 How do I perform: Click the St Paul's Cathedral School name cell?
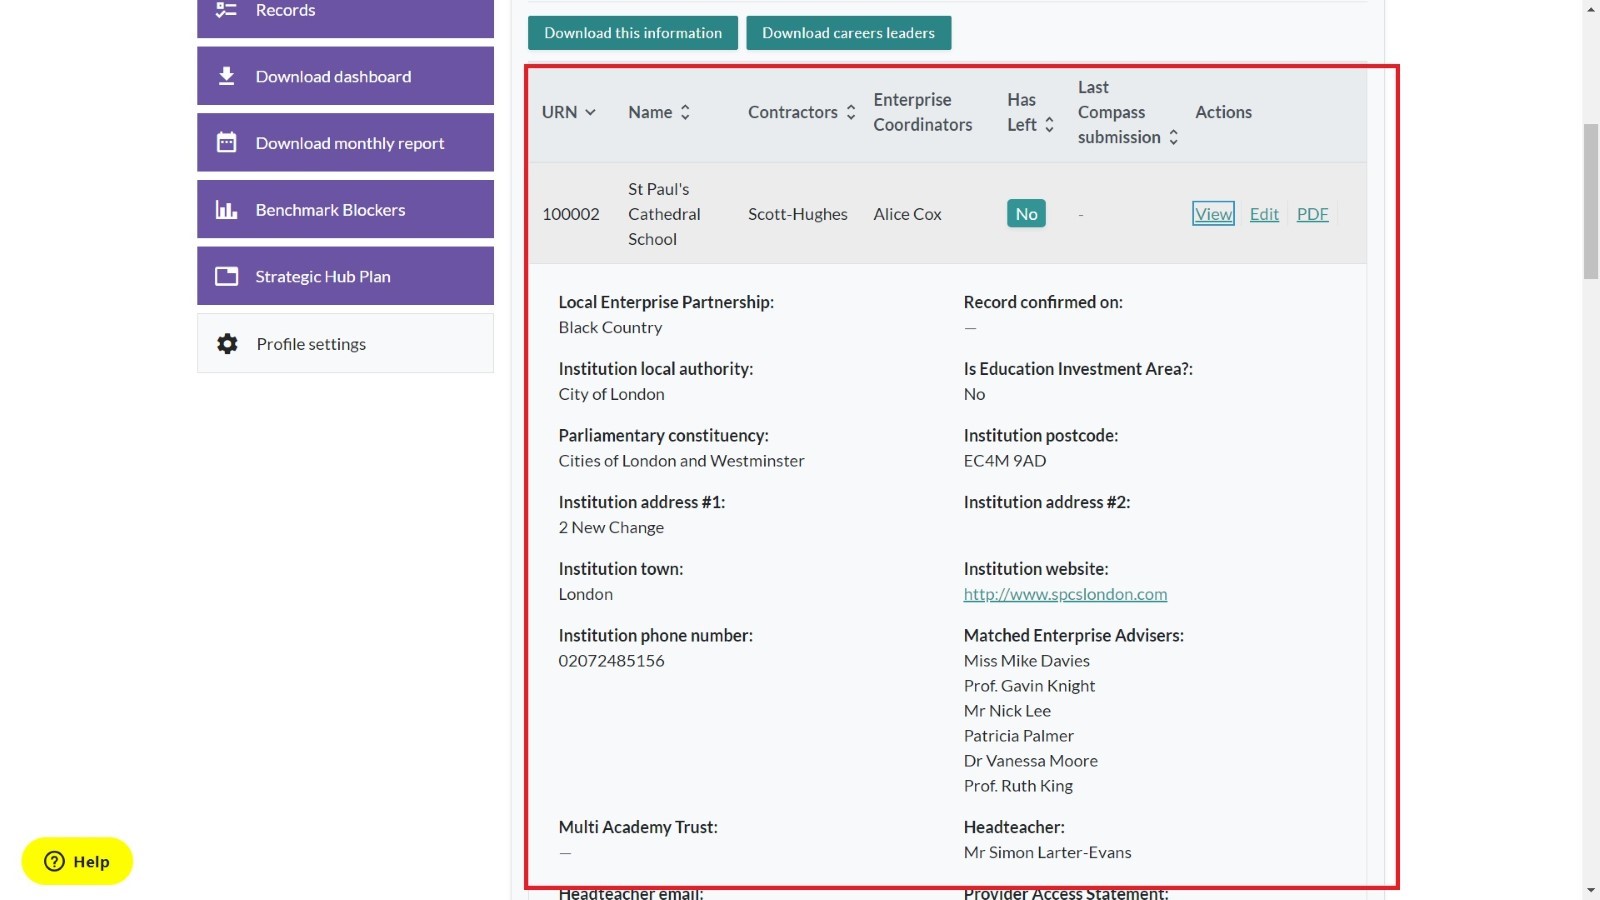tap(664, 214)
